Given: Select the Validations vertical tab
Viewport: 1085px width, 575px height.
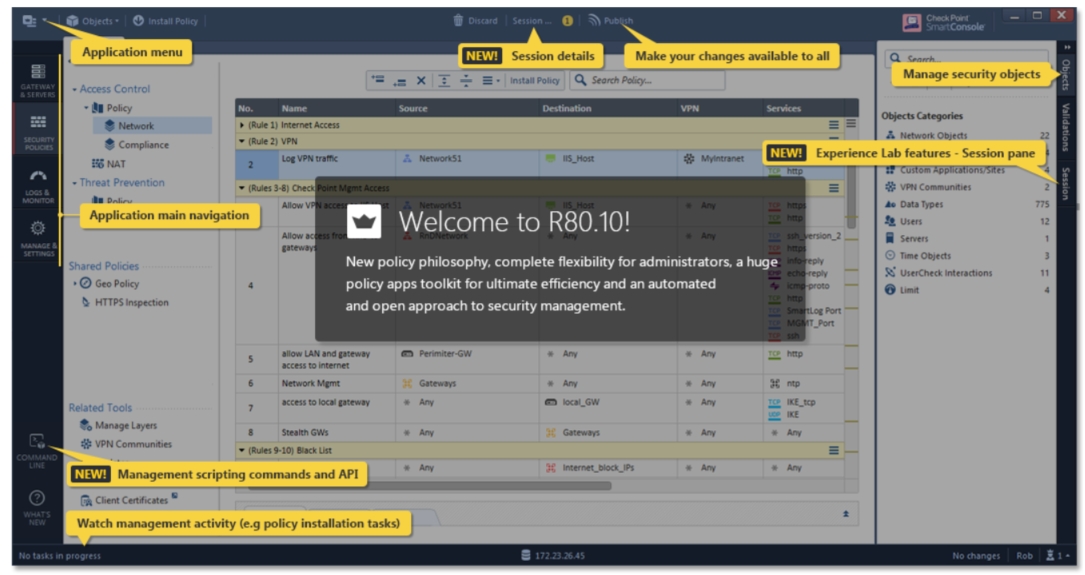Looking at the screenshot, I should click(1066, 126).
